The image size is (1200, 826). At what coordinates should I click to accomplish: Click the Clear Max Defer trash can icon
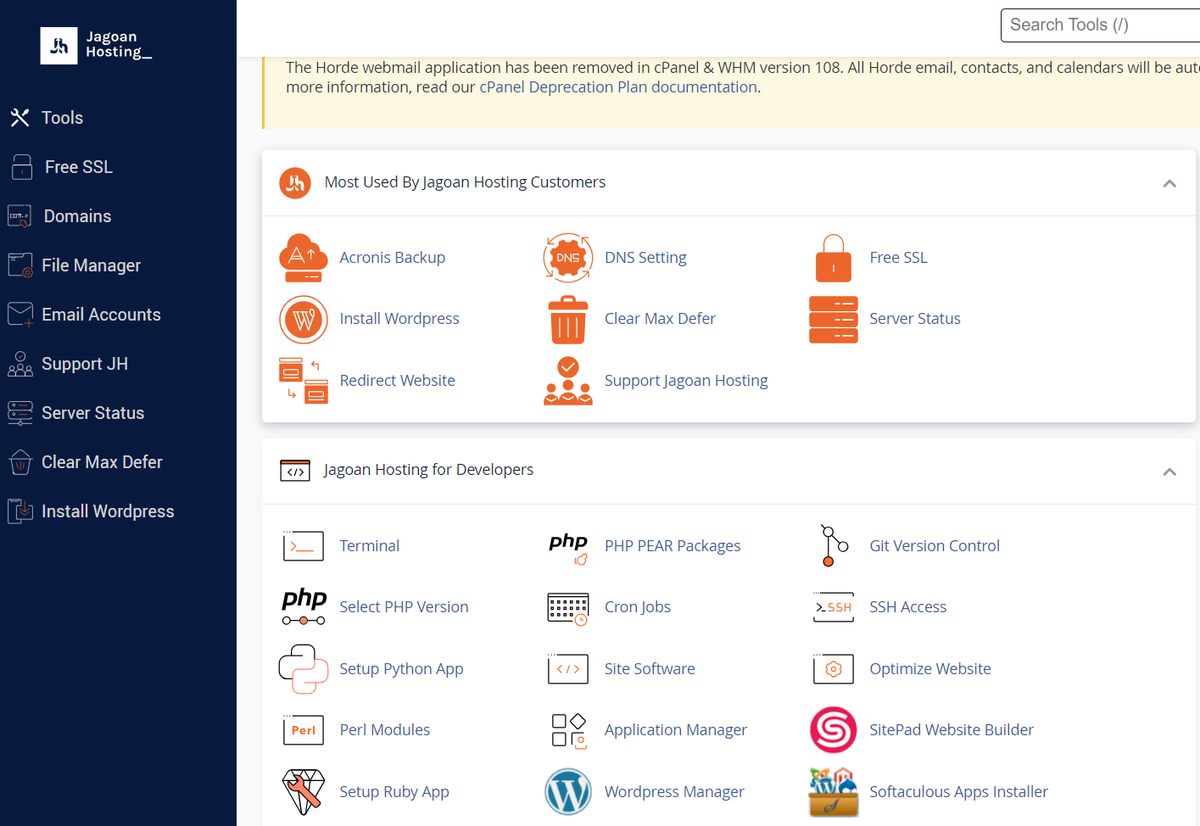(x=568, y=319)
